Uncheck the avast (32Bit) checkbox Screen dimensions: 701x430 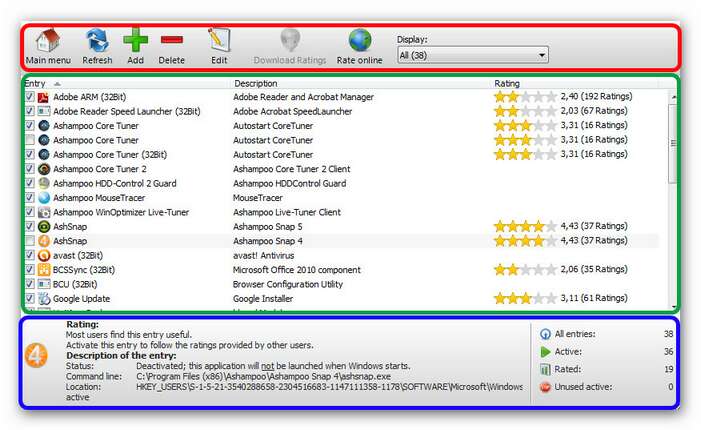pyautogui.click(x=30, y=255)
